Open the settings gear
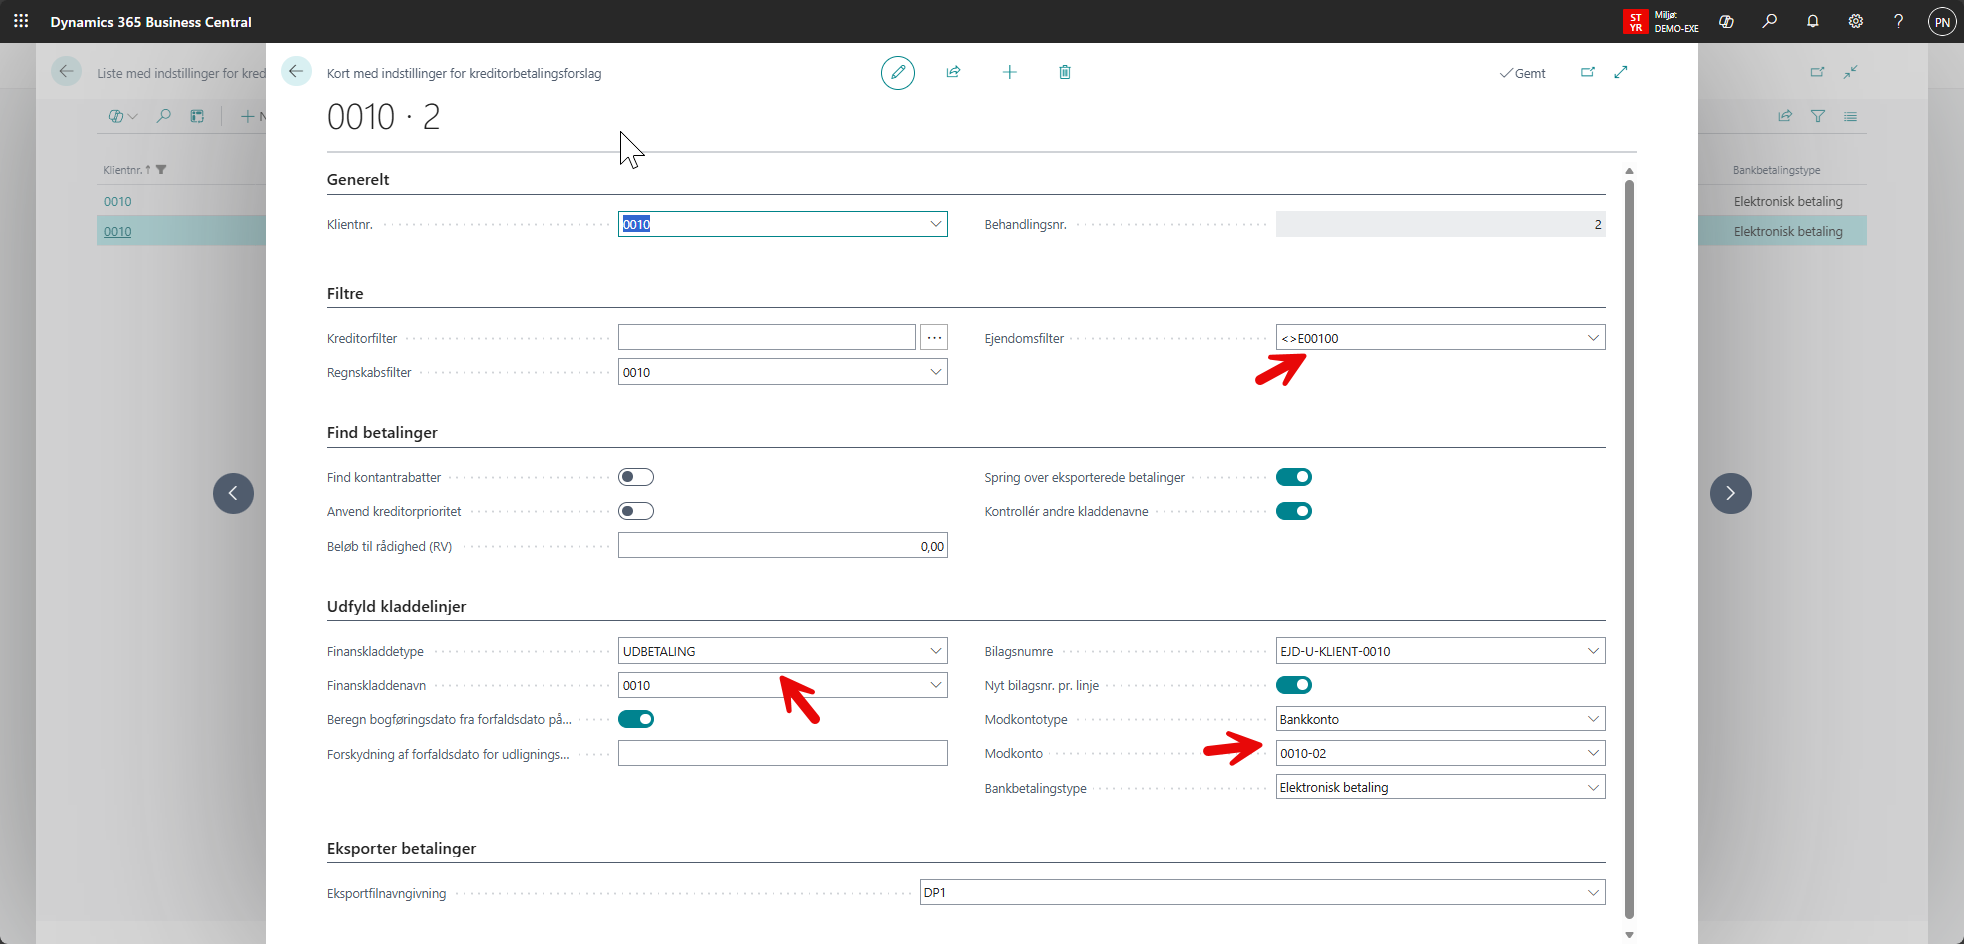The image size is (1964, 944). coord(1855,21)
